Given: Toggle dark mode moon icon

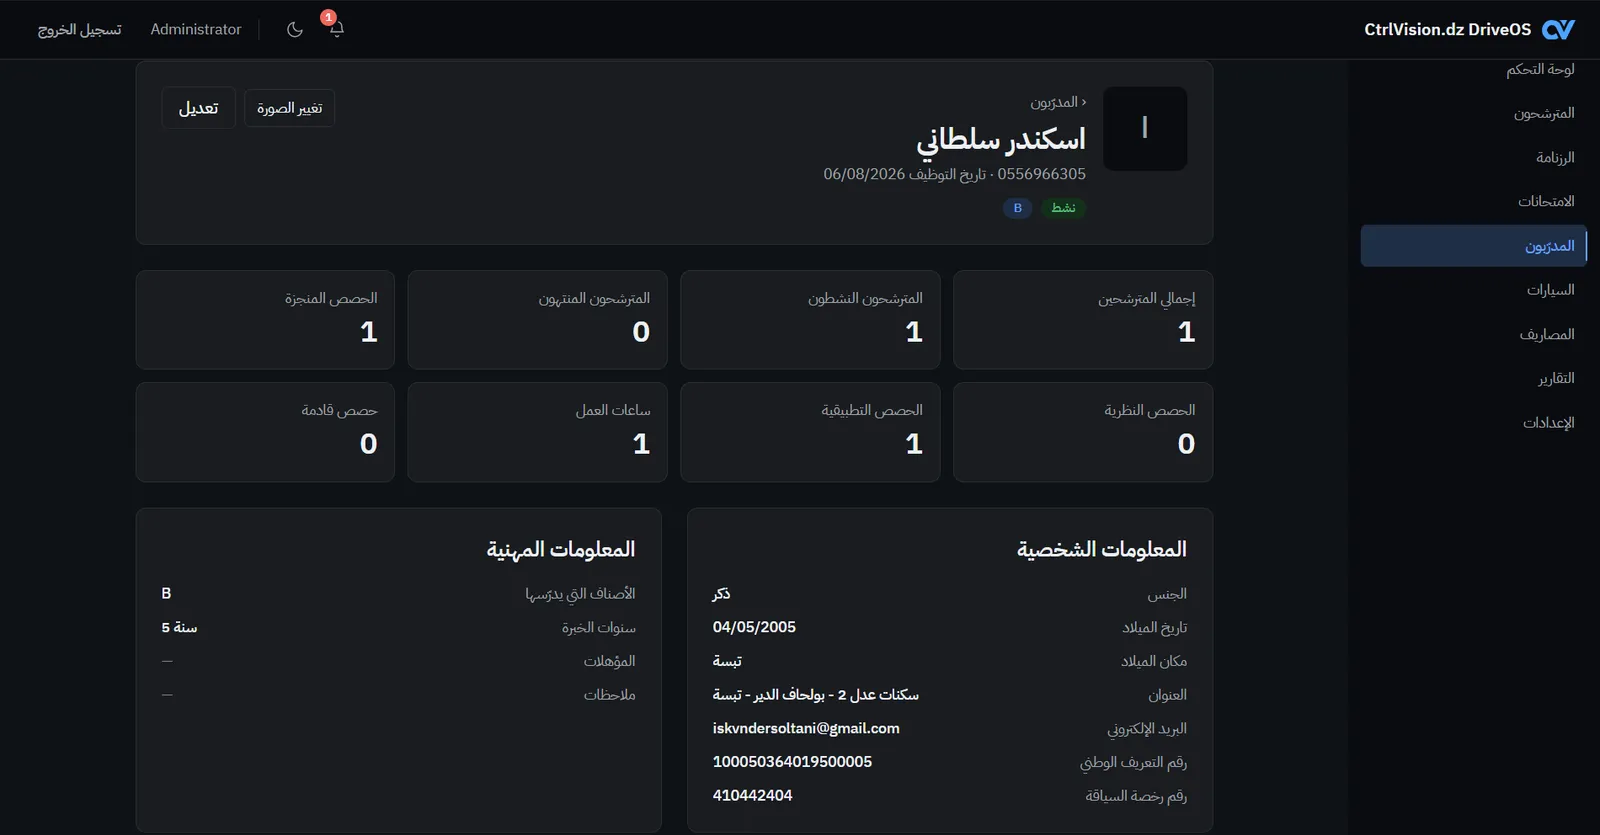Looking at the screenshot, I should coord(294,29).
